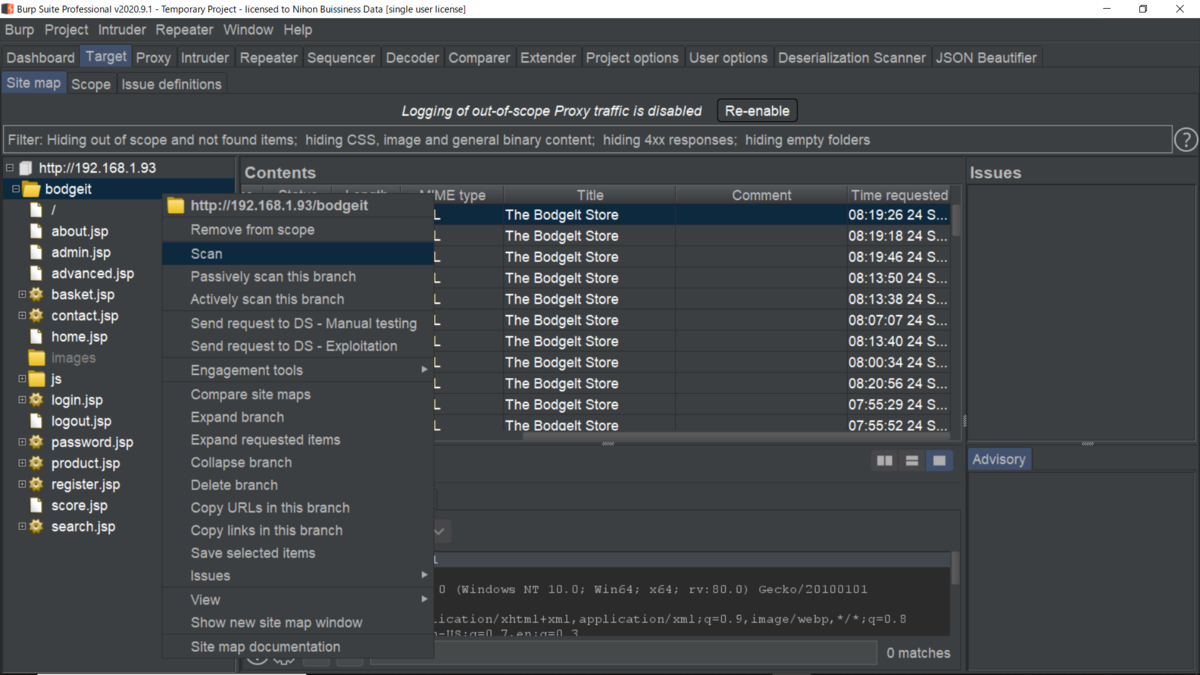Click the greyed images folder icon
1200x675 pixels.
click(x=36, y=357)
